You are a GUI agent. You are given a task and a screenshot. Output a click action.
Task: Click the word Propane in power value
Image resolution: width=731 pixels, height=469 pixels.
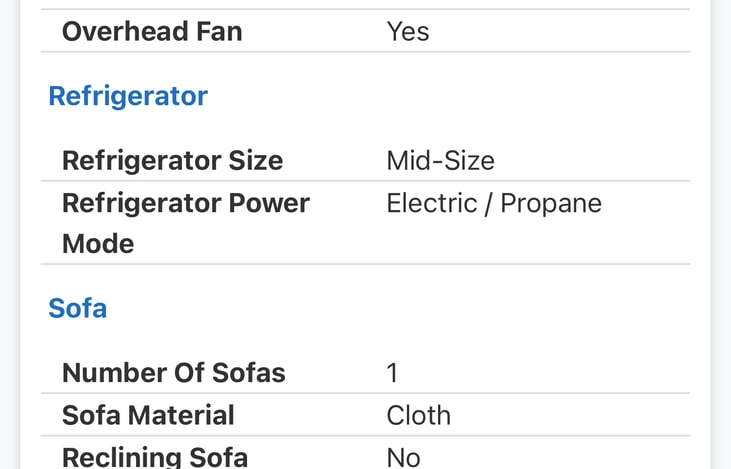(x=551, y=203)
